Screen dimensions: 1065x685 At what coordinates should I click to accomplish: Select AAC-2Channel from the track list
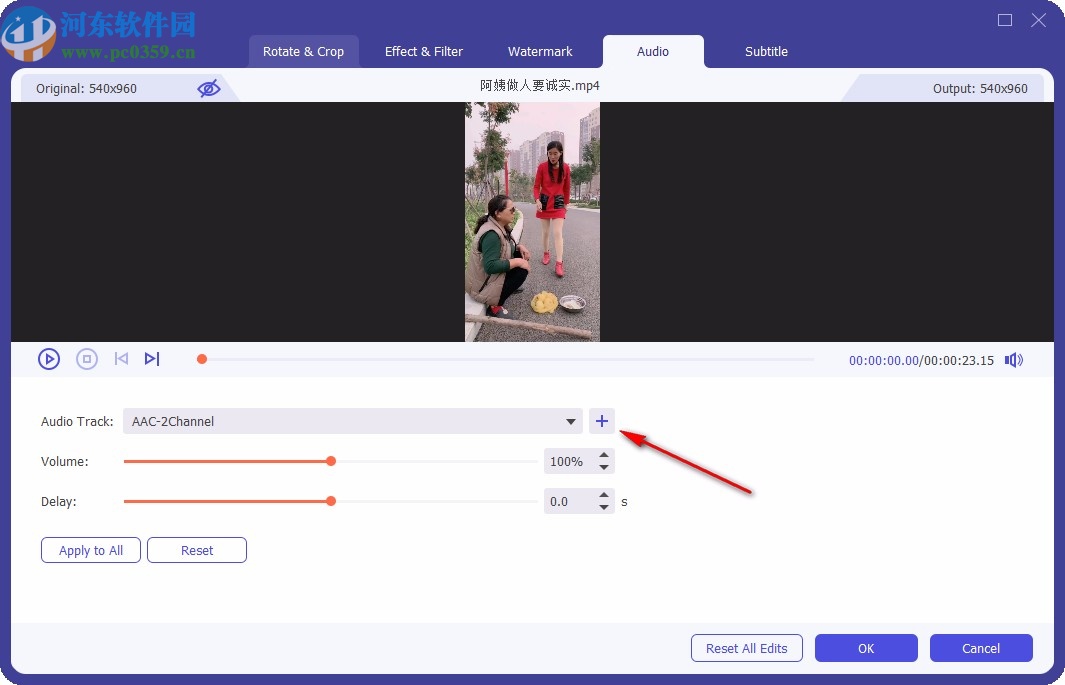pos(171,421)
